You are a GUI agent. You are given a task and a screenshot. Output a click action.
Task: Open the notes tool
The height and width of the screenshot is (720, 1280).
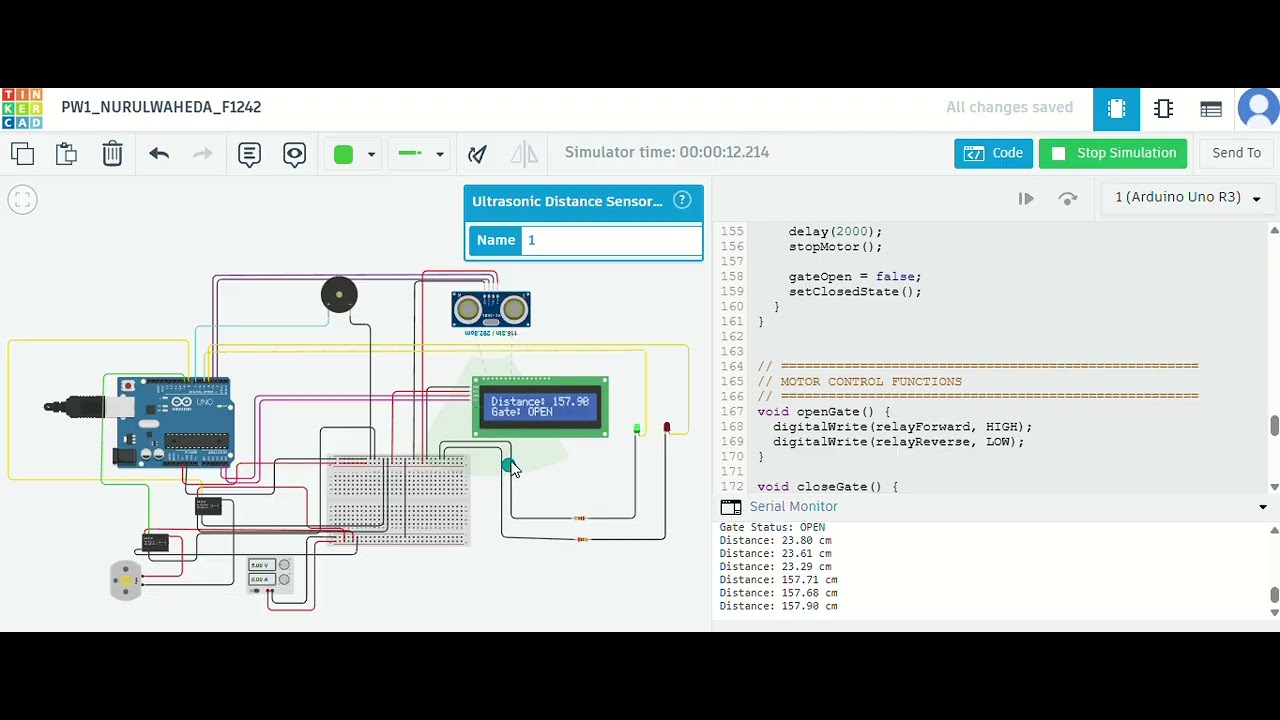(x=249, y=154)
